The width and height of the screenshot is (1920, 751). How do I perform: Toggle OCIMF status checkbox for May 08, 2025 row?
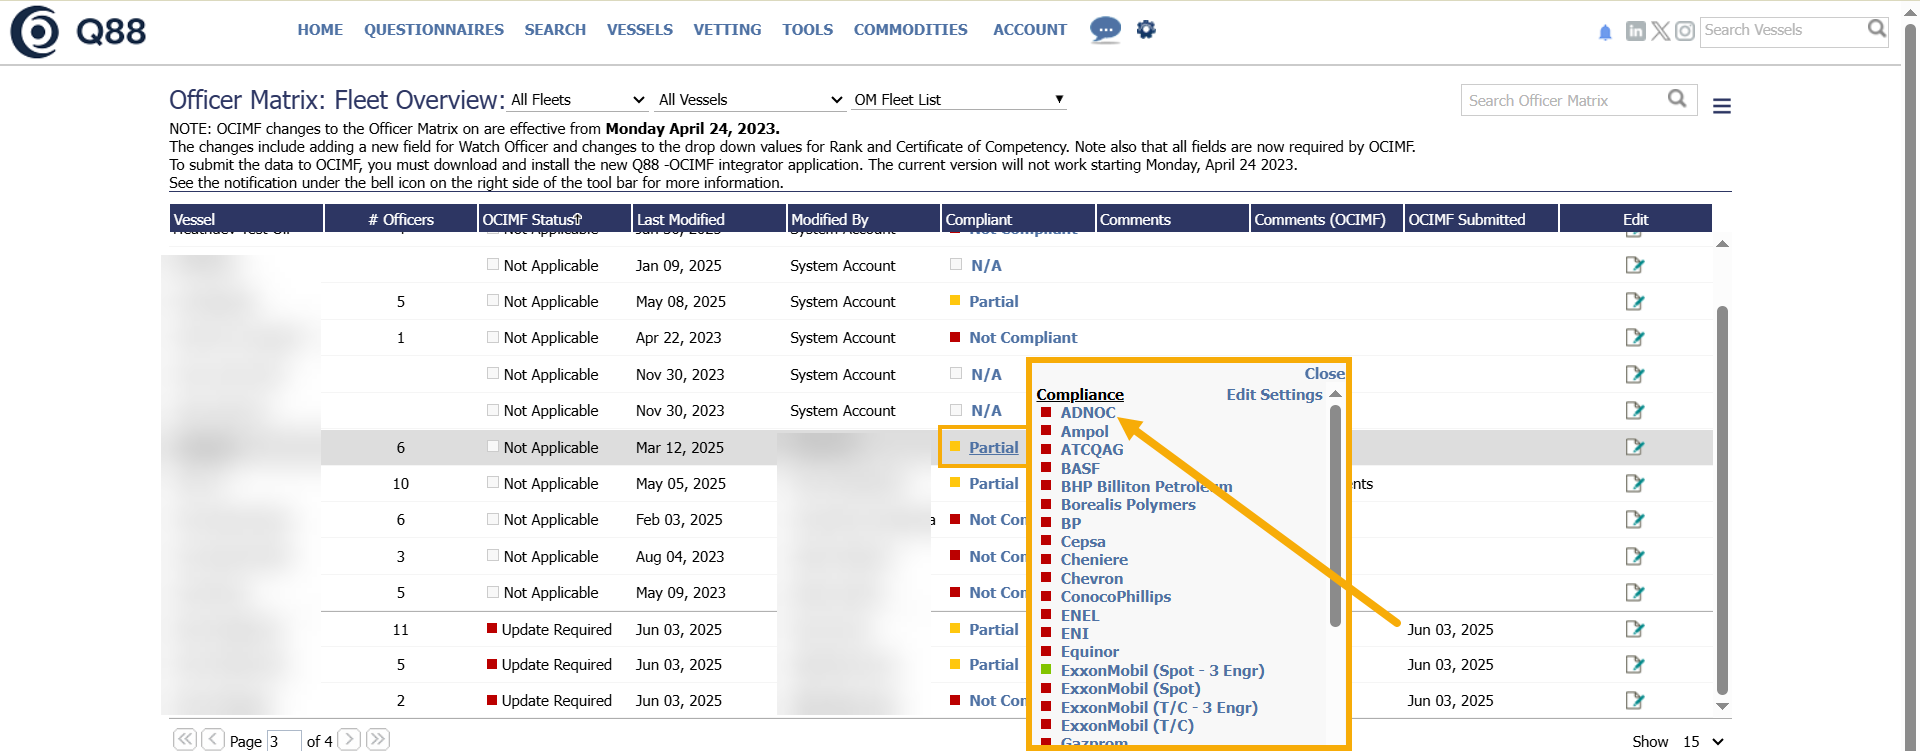[493, 301]
